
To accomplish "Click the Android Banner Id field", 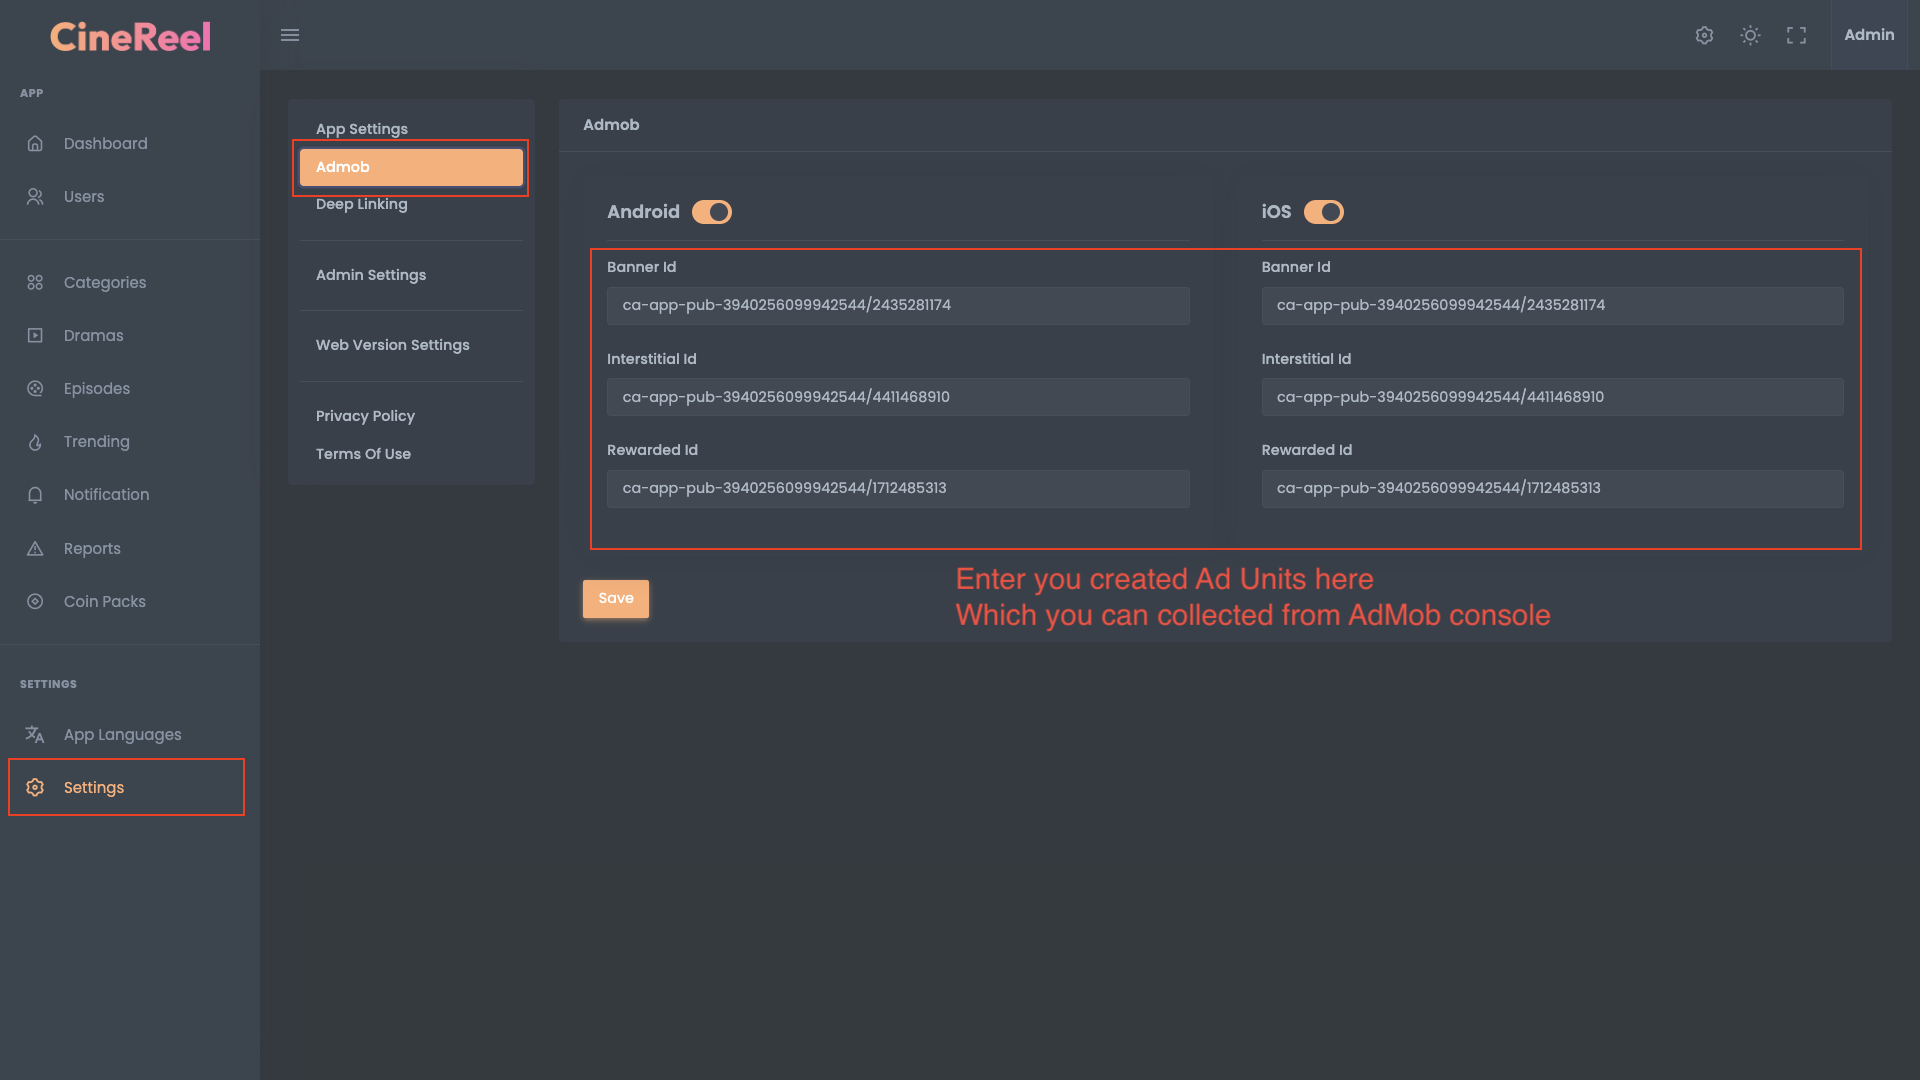I will [897, 305].
